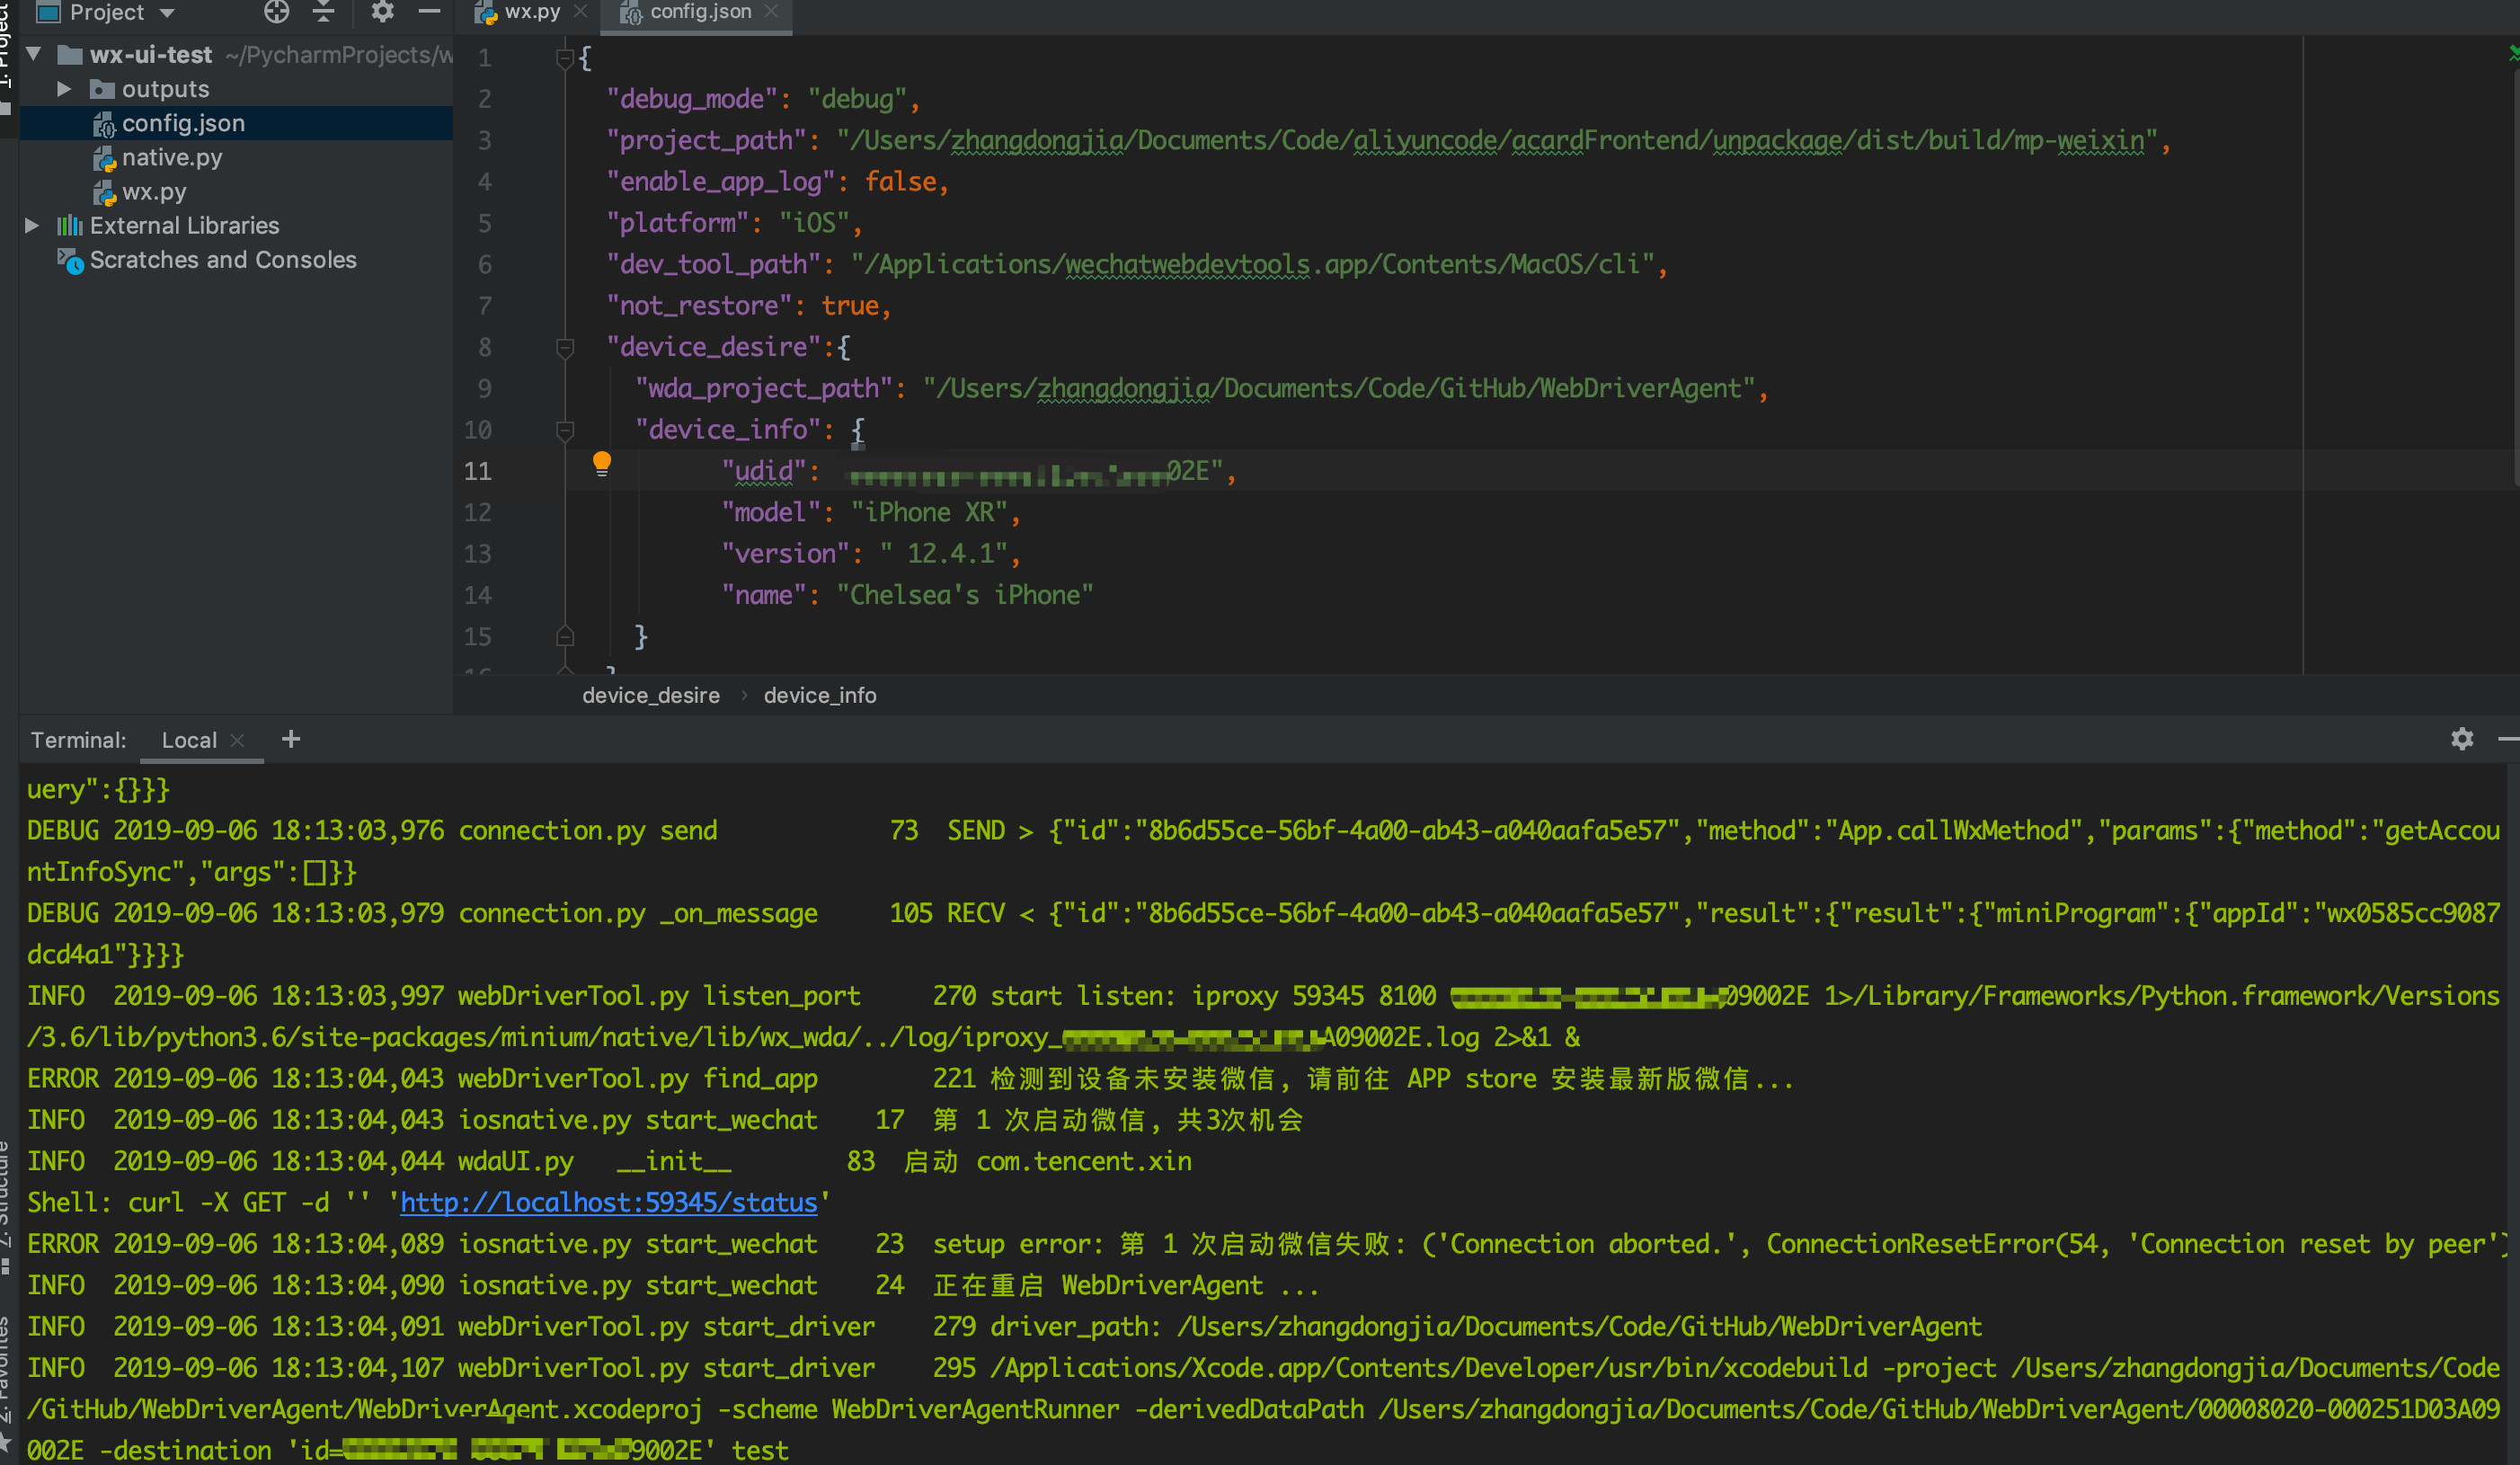2520x1465 pixels.
Task: Fold the device_info block on line 10
Action: [565, 430]
